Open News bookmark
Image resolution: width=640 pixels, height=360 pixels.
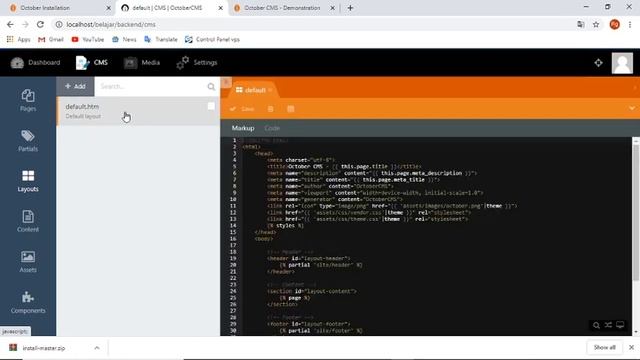click(124, 40)
